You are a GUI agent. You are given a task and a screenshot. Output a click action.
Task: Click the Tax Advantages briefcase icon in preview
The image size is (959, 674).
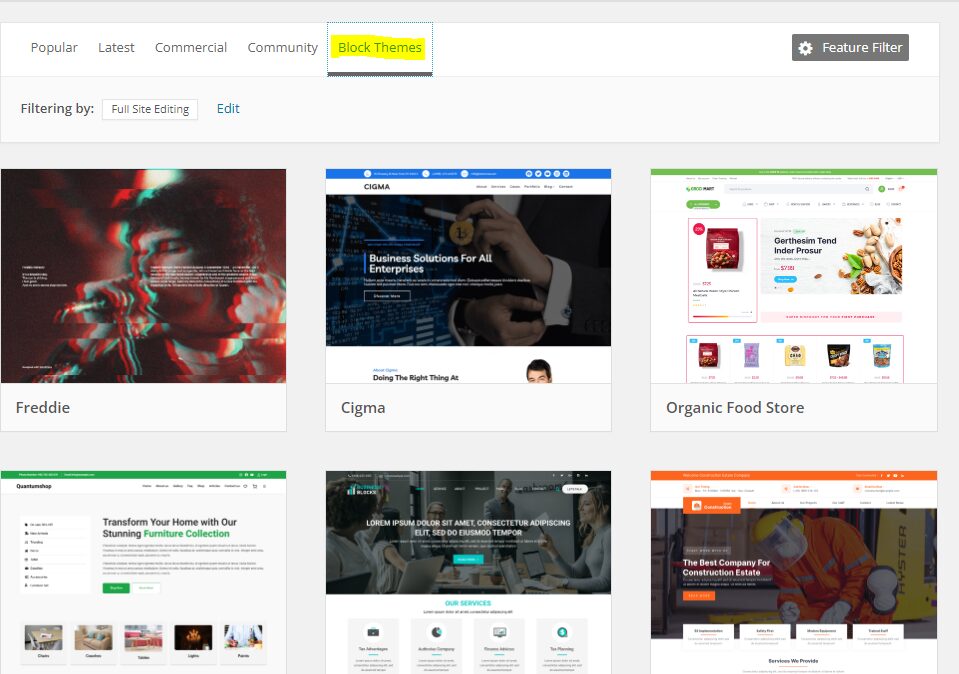click(x=374, y=632)
